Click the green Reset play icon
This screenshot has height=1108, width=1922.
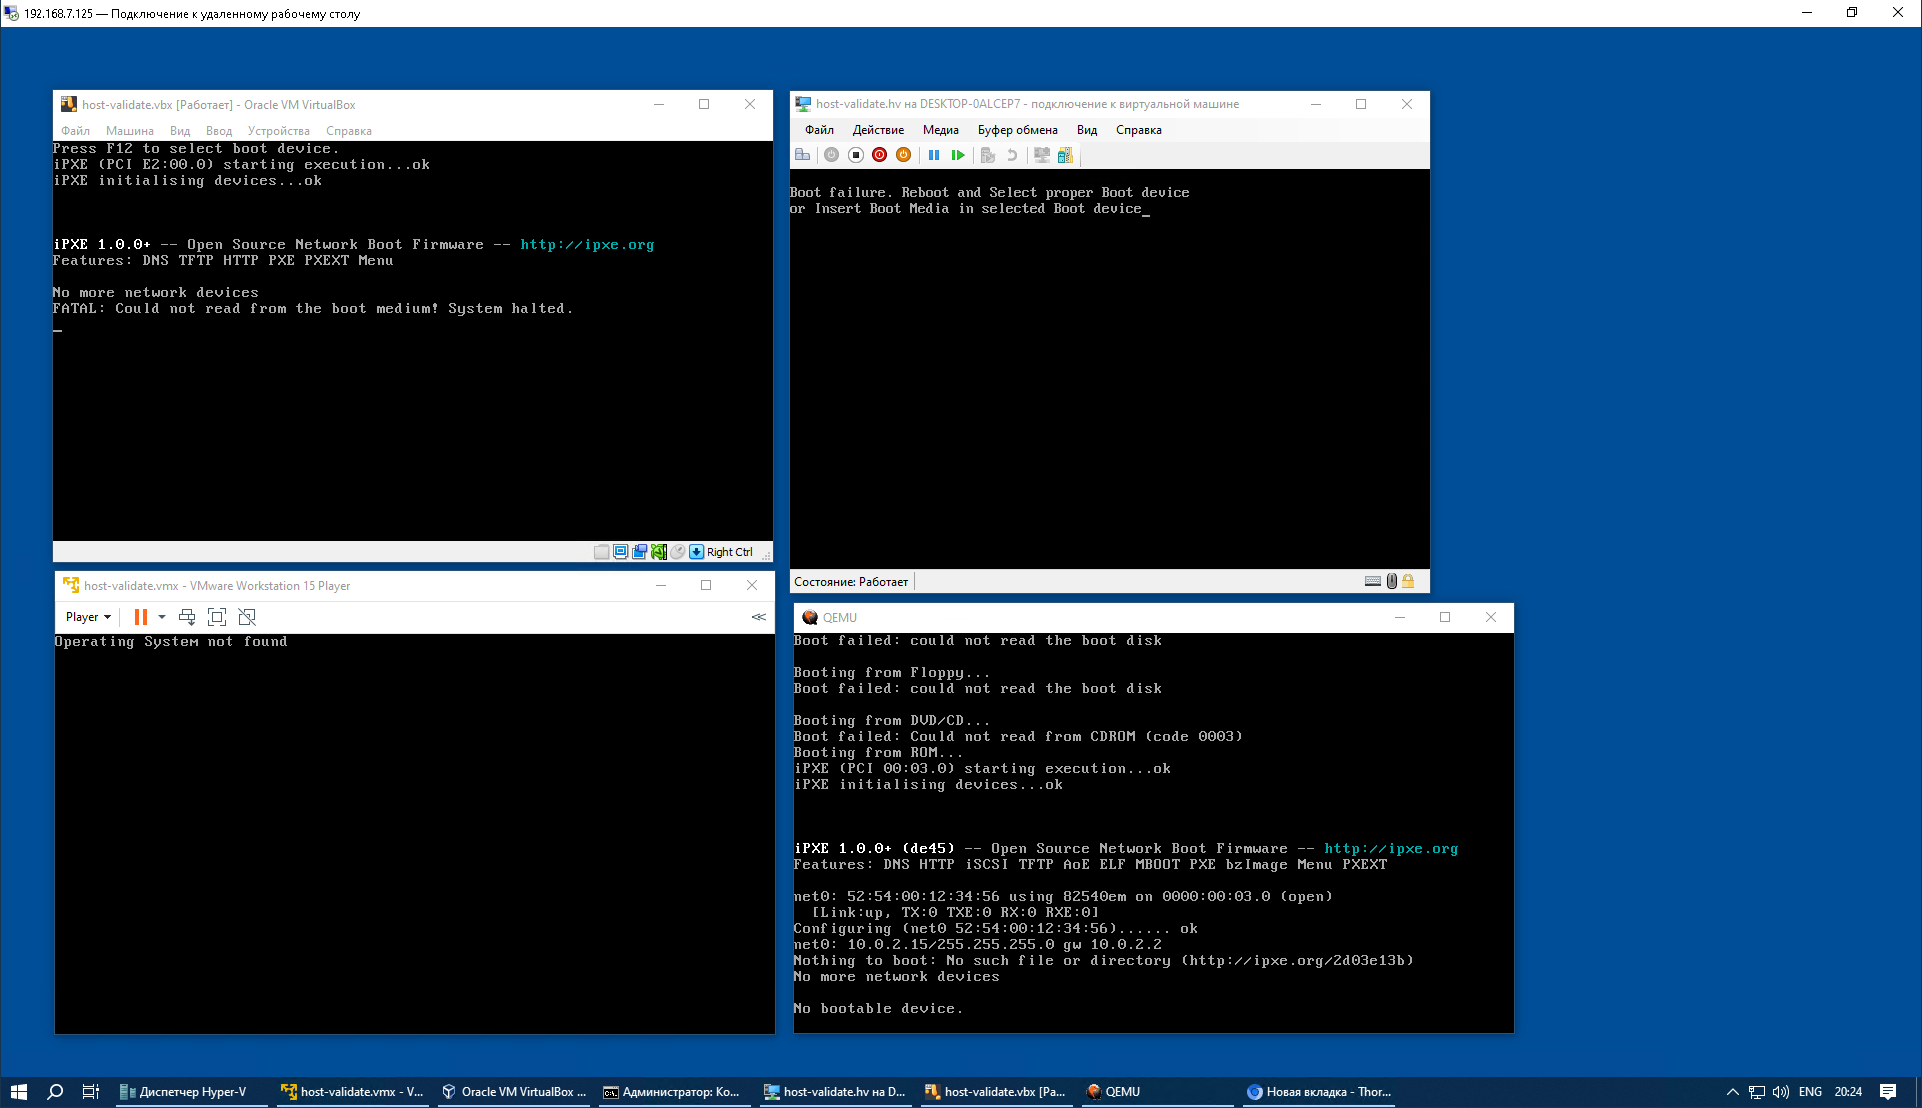[958, 155]
